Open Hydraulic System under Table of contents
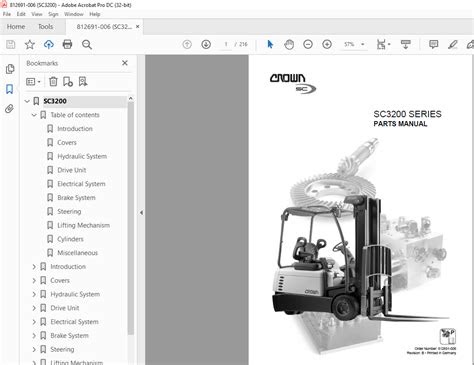This screenshot has width=474, height=365. coord(82,156)
